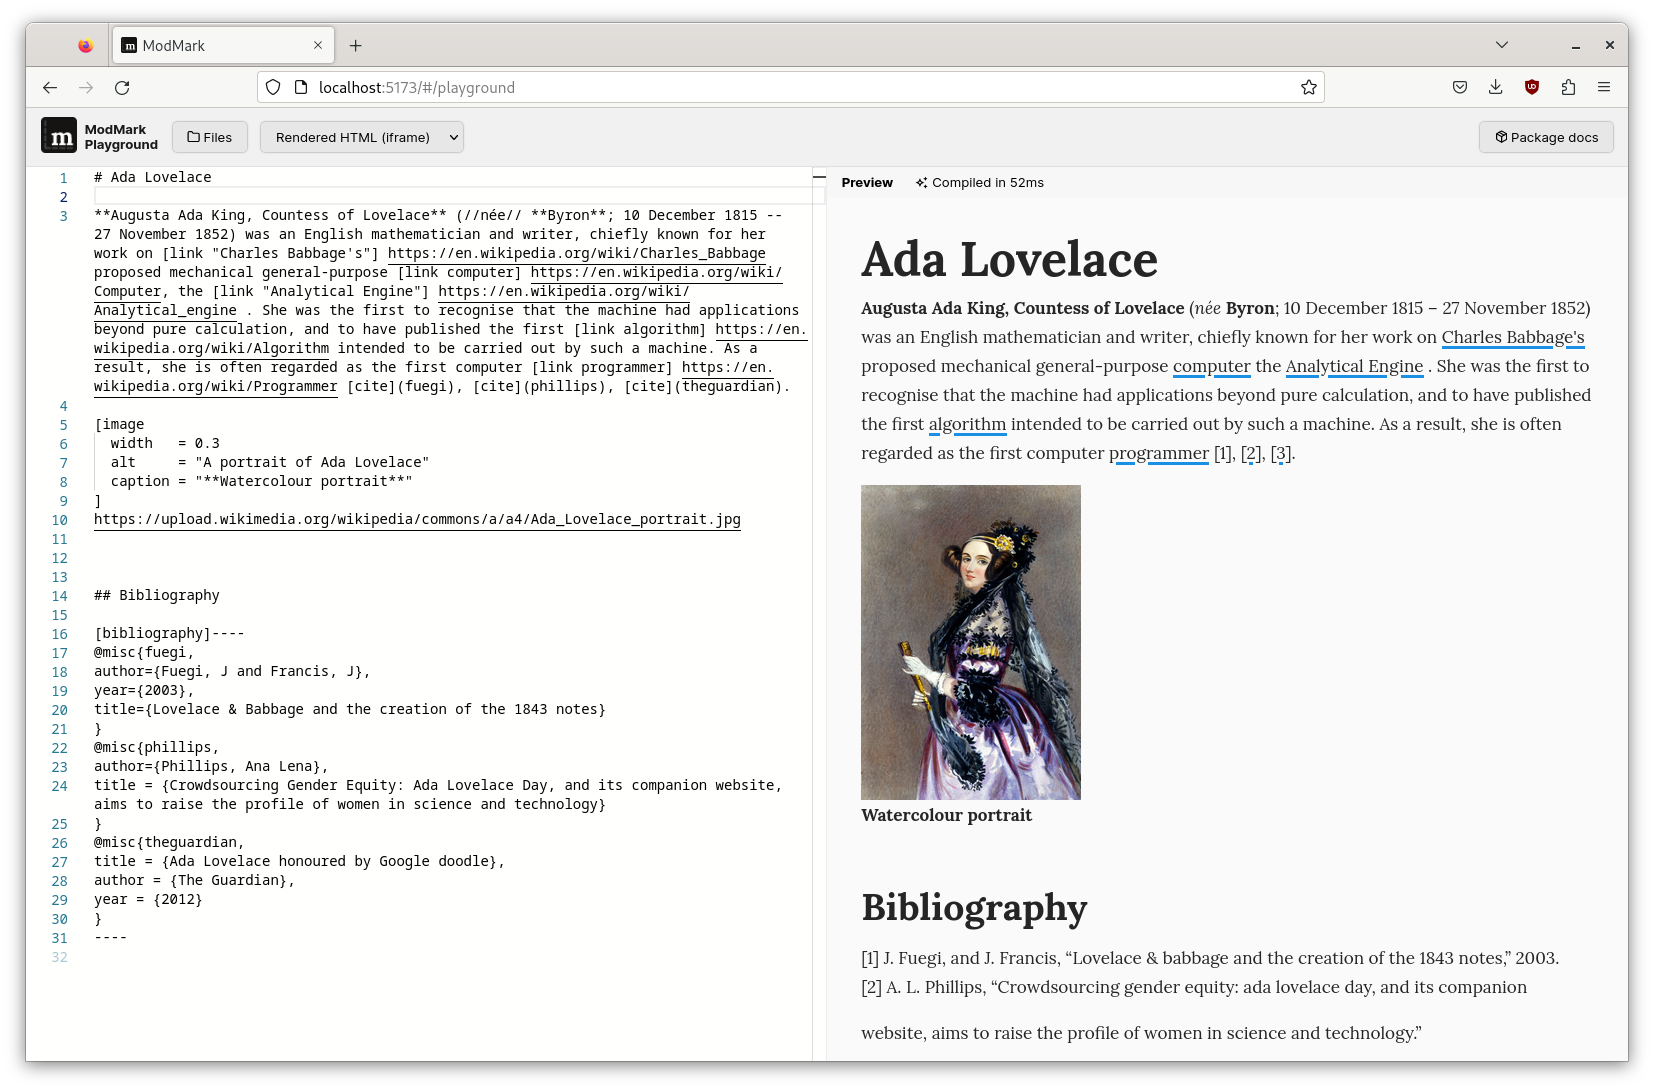Open the list all tabs chevron

coord(1502,45)
